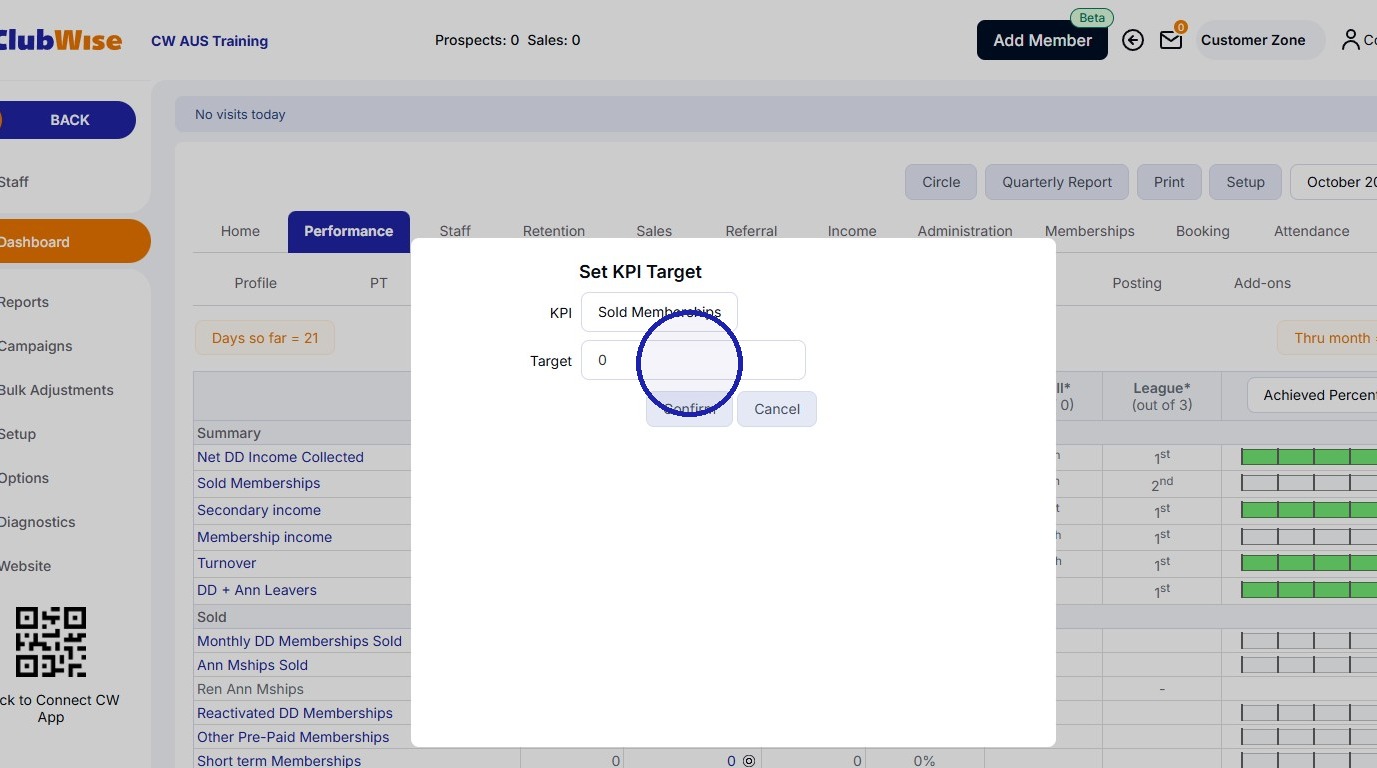
Task: Click Cancel in Set KPI Target dialog
Action: click(x=777, y=409)
